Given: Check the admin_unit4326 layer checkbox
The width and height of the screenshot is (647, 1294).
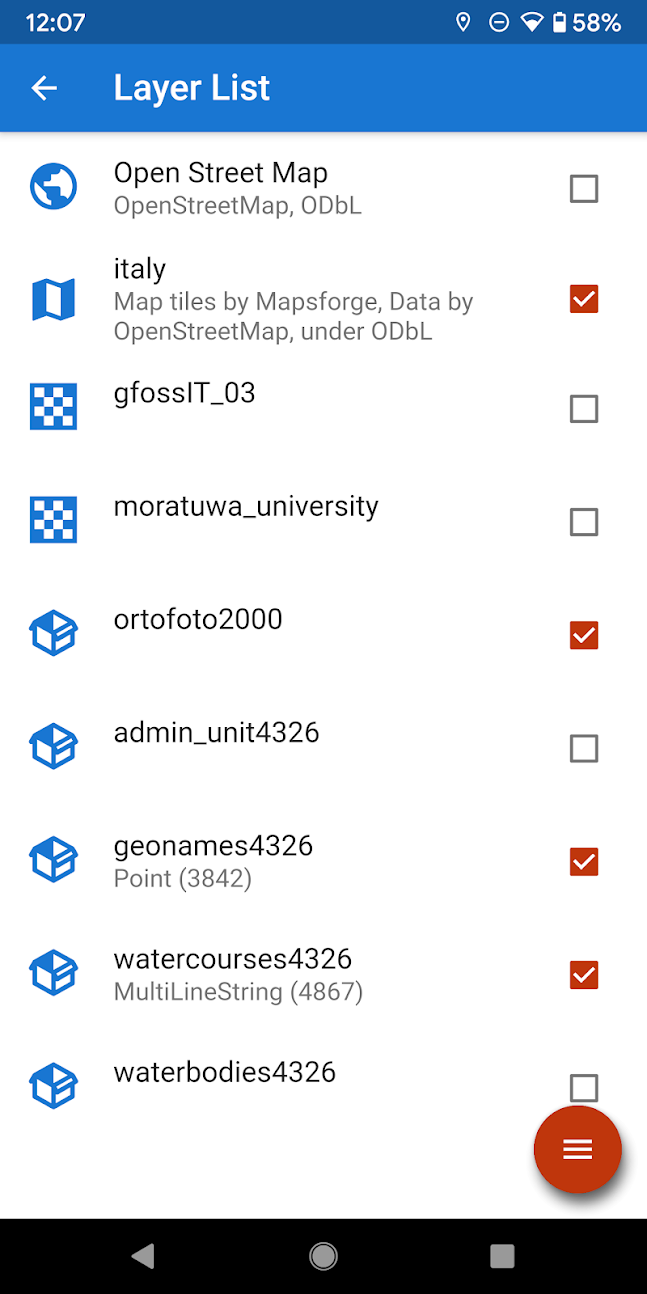Looking at the screenshot, I should [x=583, y=748].
